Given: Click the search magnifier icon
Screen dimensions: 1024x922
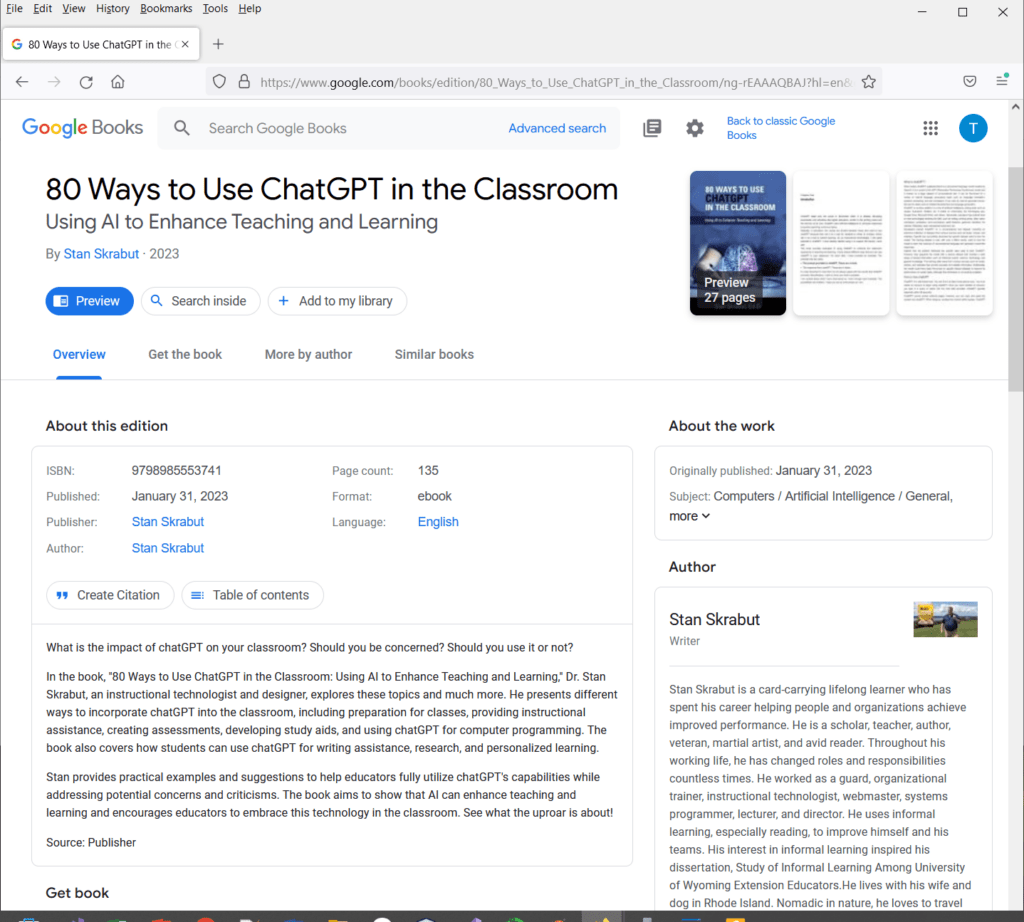Looking at the screenshot, I should click(x=182, y=128).
